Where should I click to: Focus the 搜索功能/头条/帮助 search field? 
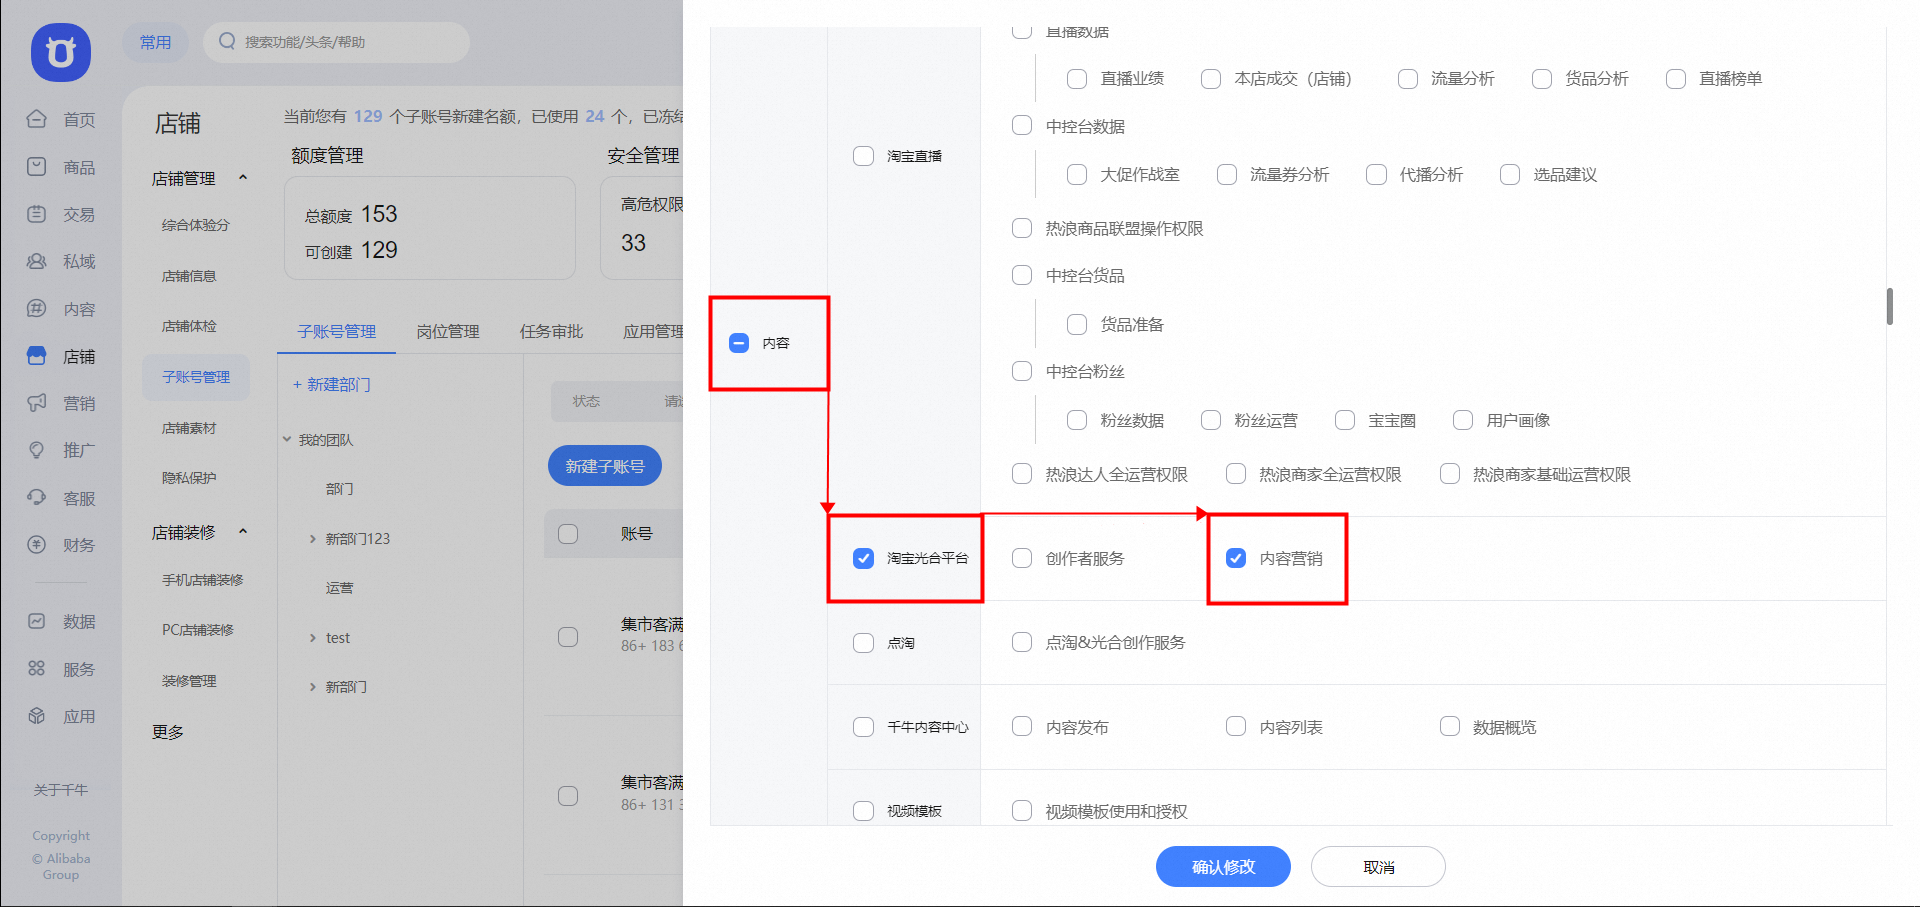[336, 42]
